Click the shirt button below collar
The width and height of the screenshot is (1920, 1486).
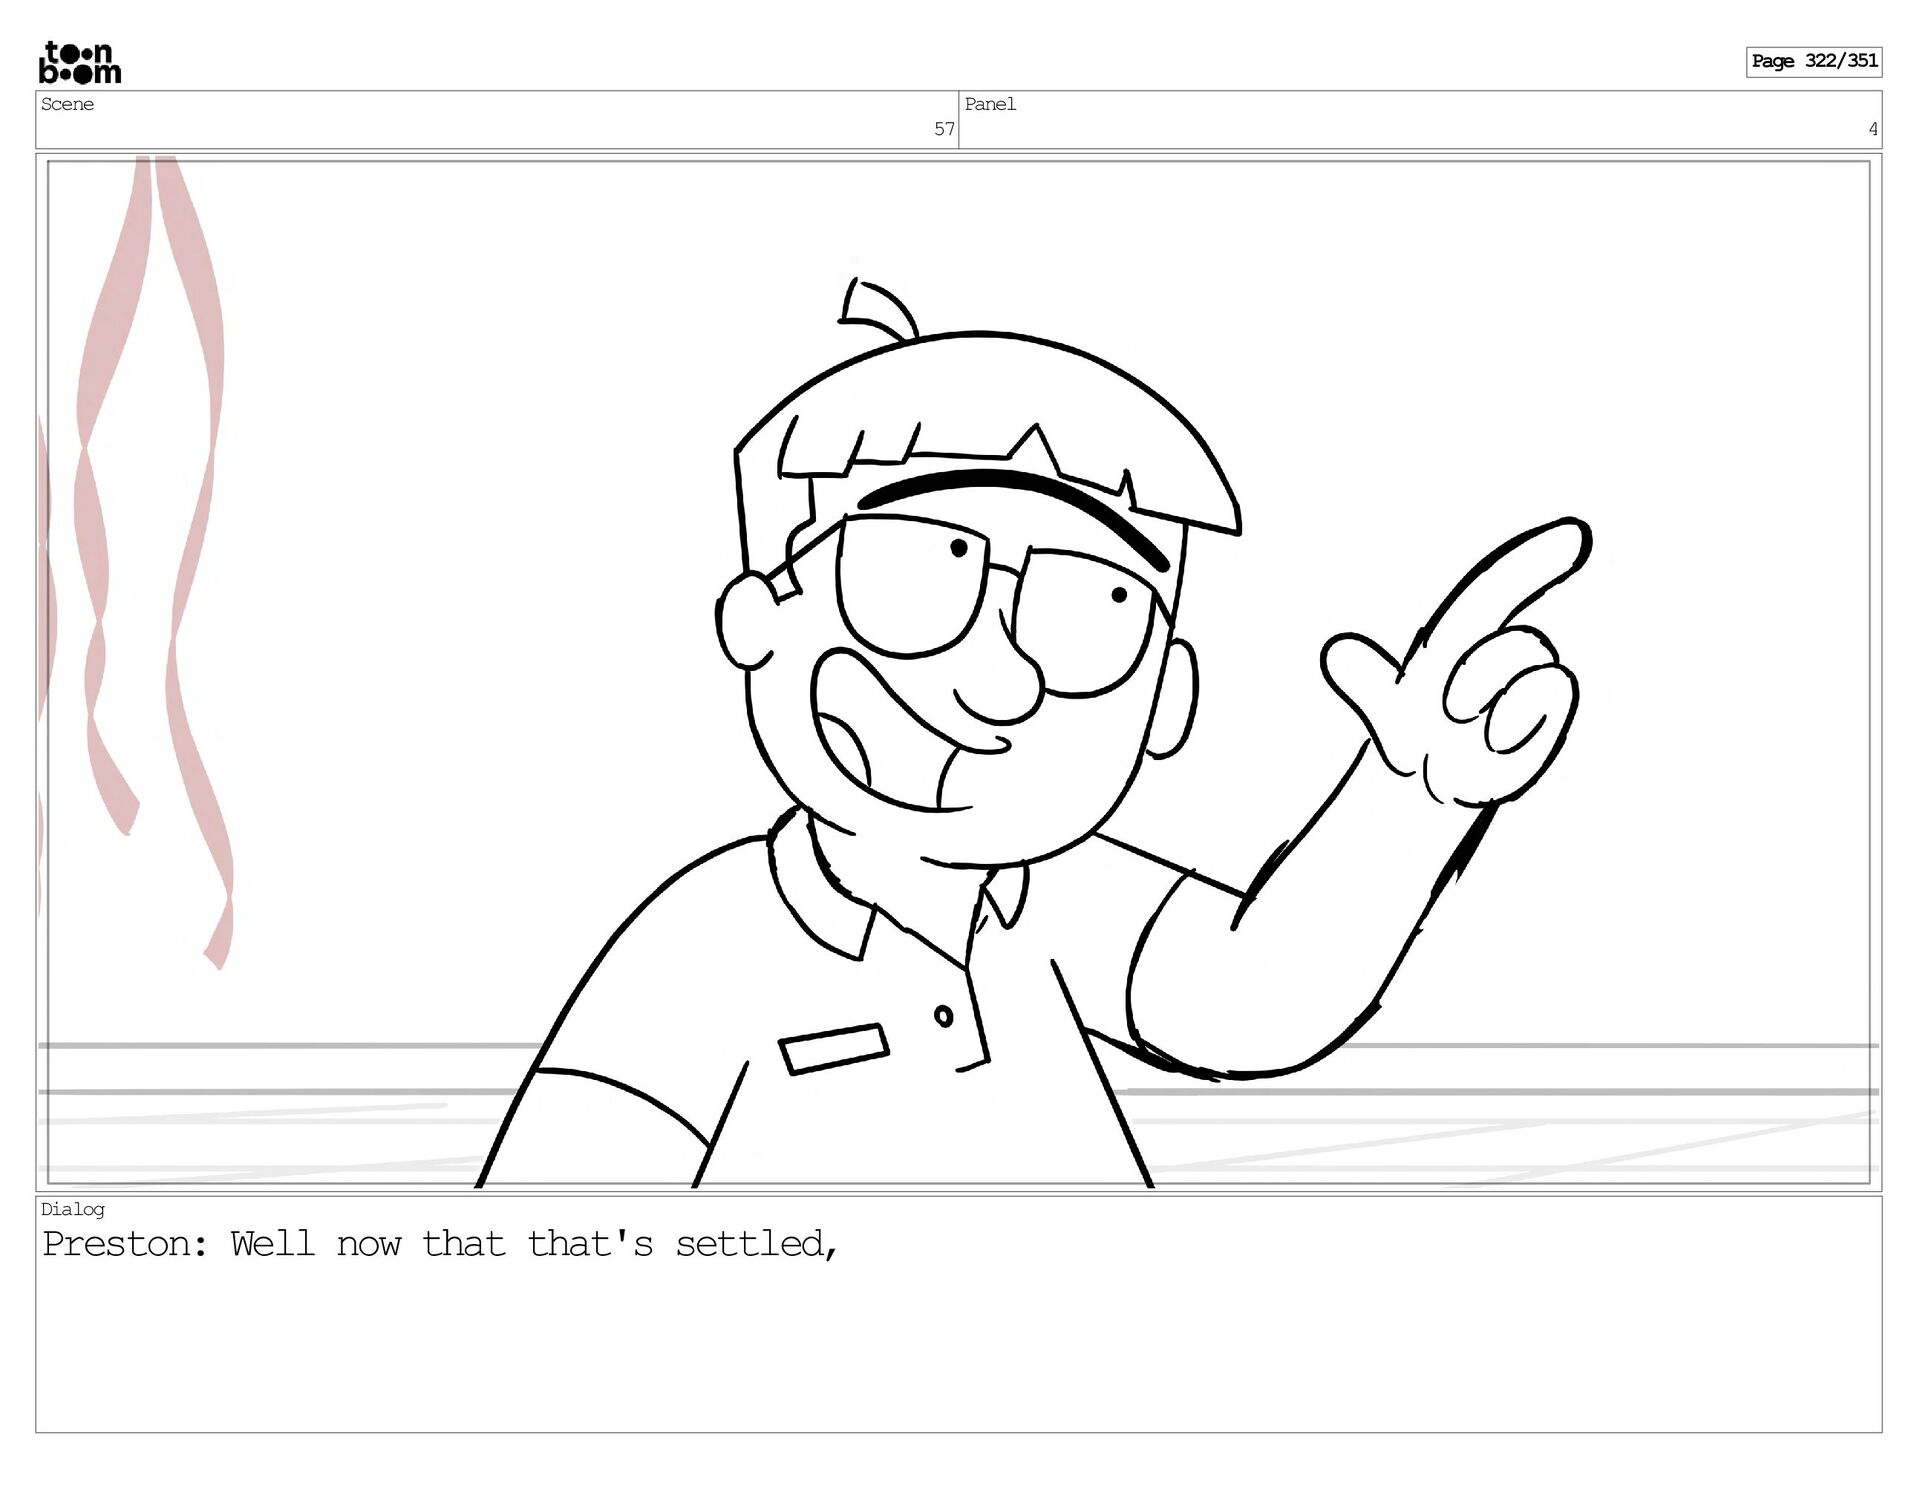(943, 1017)
